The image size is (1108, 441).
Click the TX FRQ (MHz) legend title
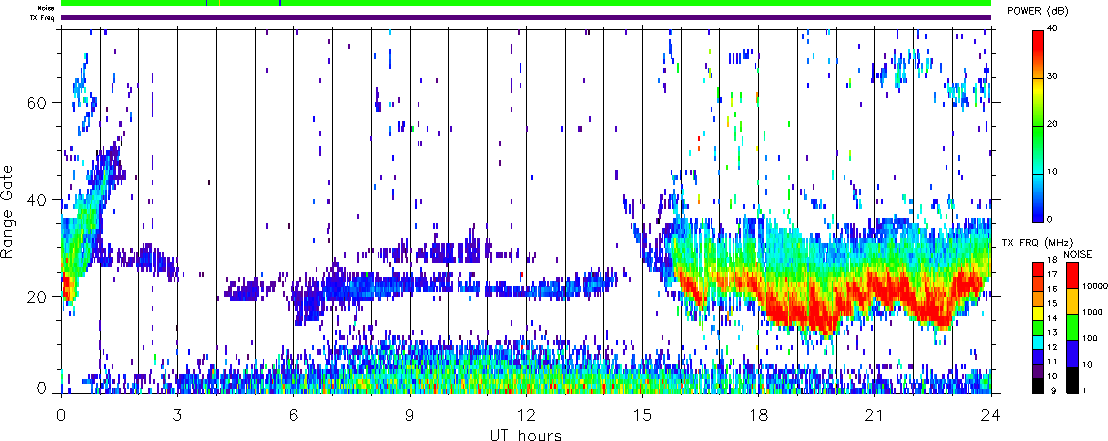(x=1037, y=243)
